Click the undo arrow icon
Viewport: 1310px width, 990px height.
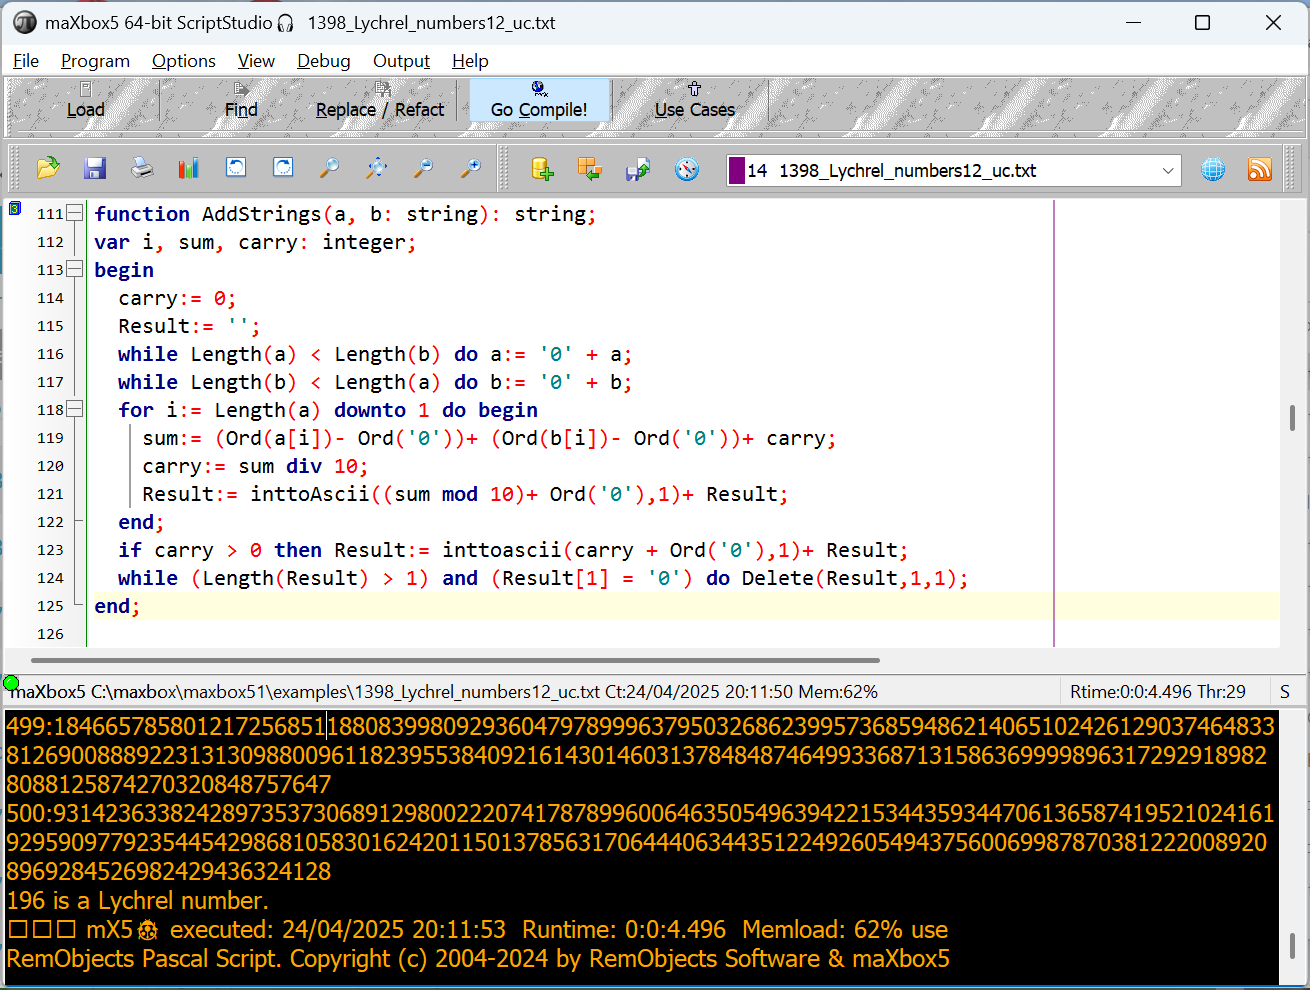[236, 168]
